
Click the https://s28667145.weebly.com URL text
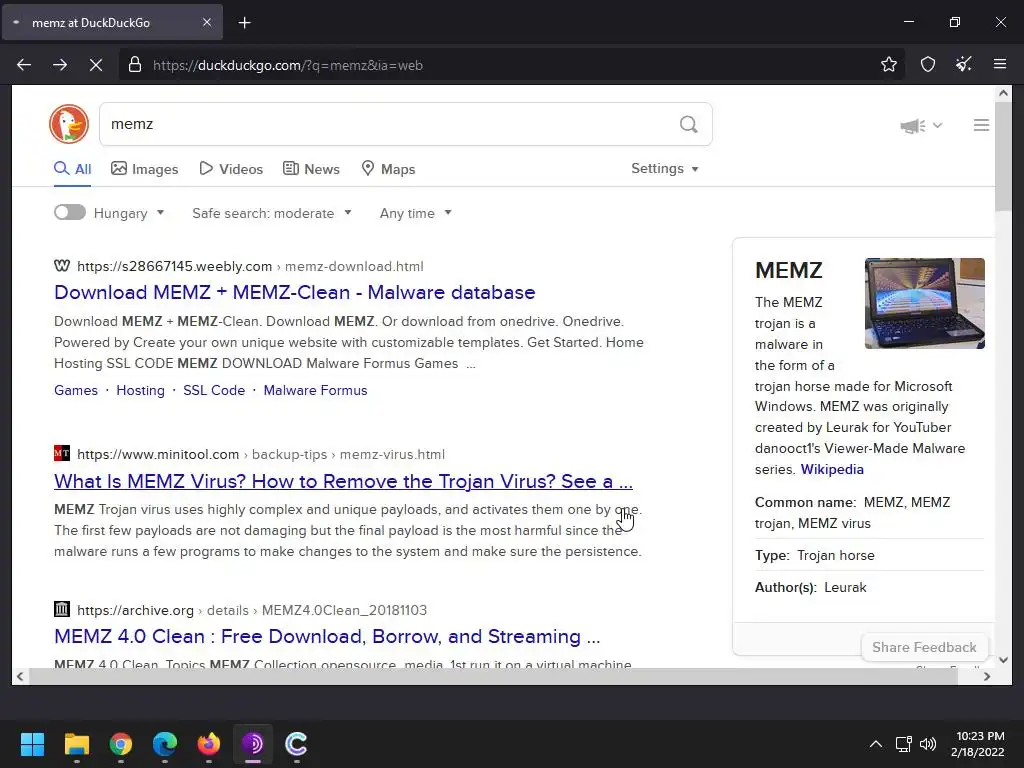point(174,266)
